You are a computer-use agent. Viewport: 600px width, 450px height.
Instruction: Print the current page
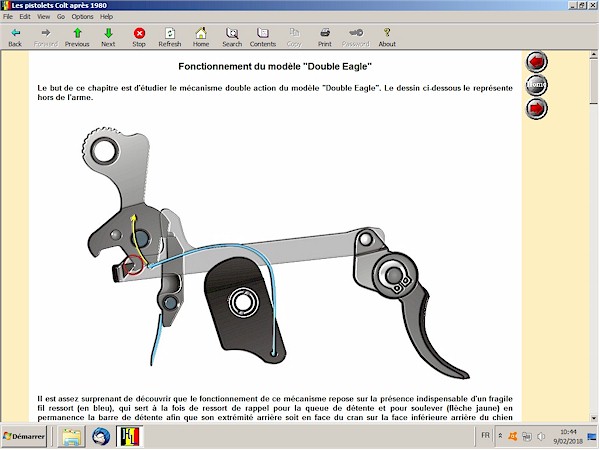325,37
